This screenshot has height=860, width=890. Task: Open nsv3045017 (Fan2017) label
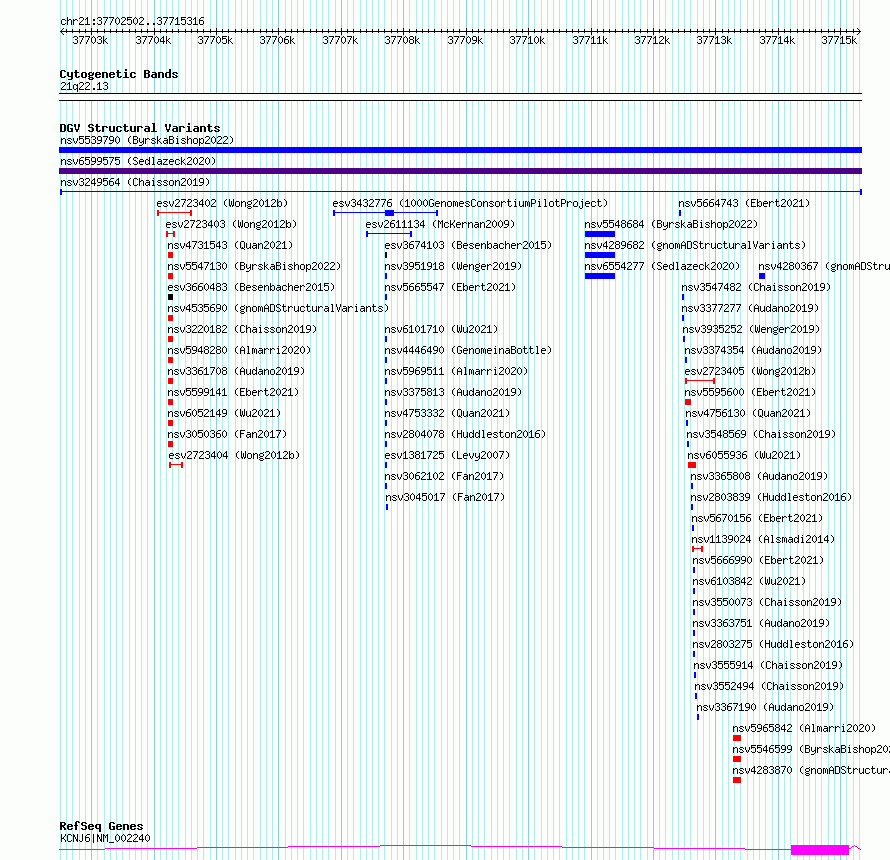coord(445,497)
